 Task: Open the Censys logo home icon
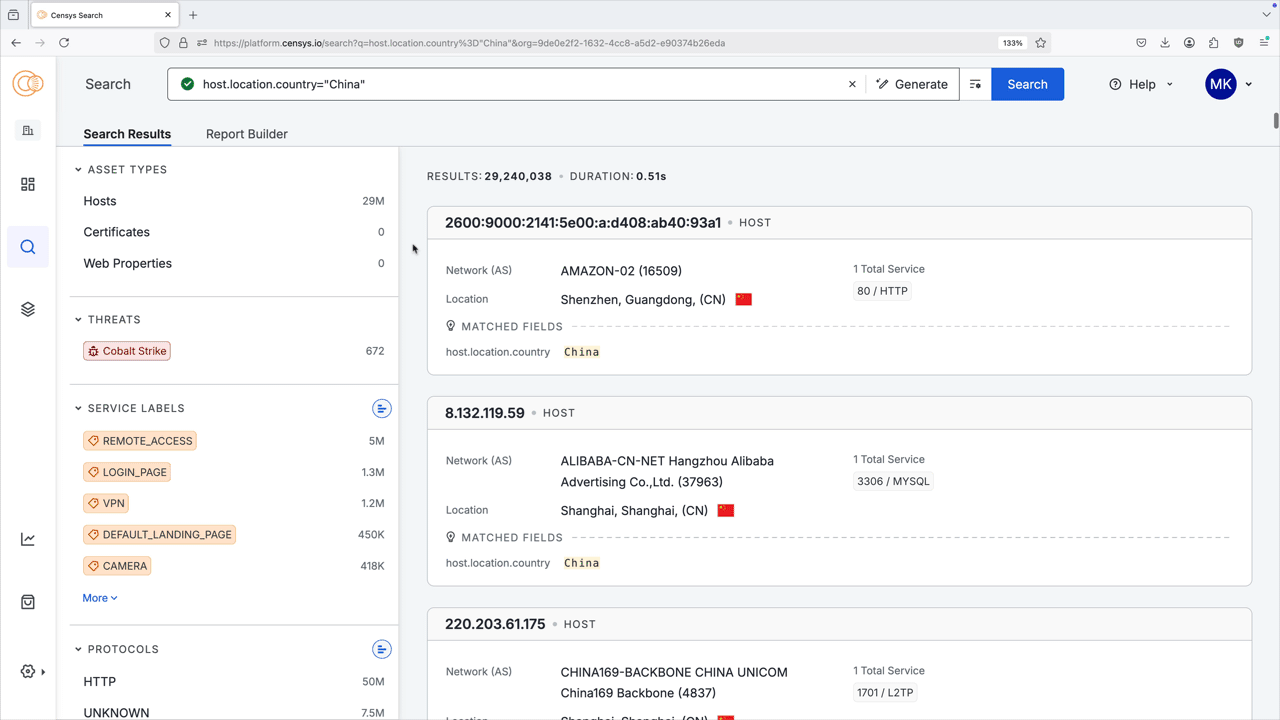click(x=28, y=84)
